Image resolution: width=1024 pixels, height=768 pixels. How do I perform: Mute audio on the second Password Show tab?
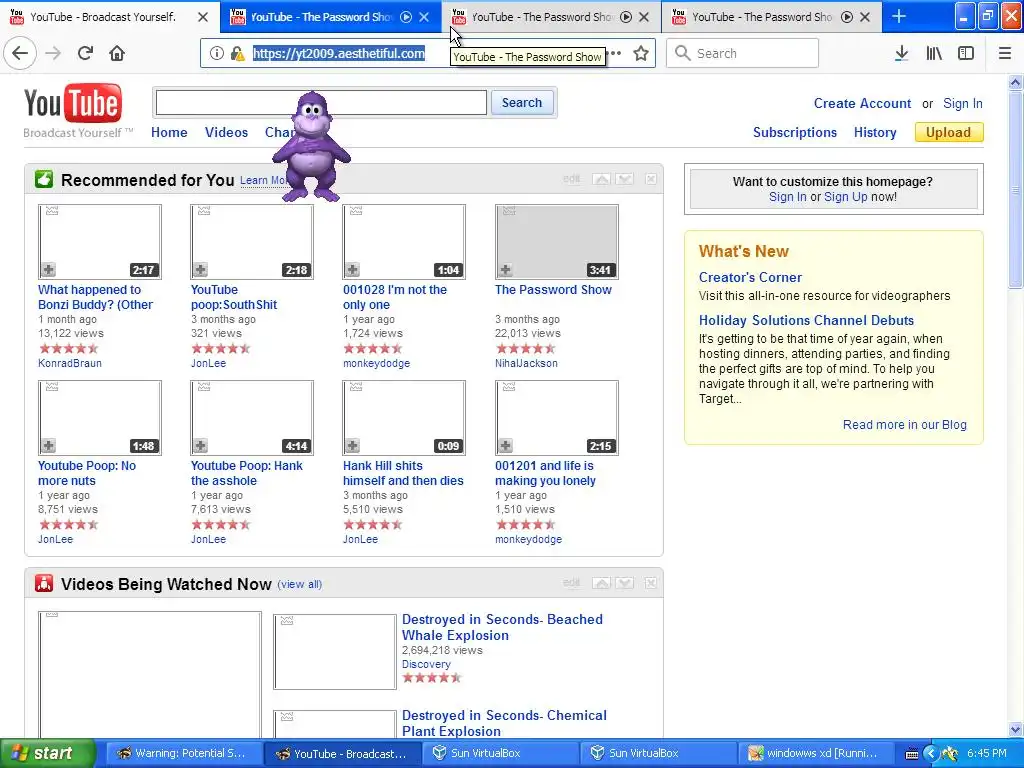click(406, 17)
